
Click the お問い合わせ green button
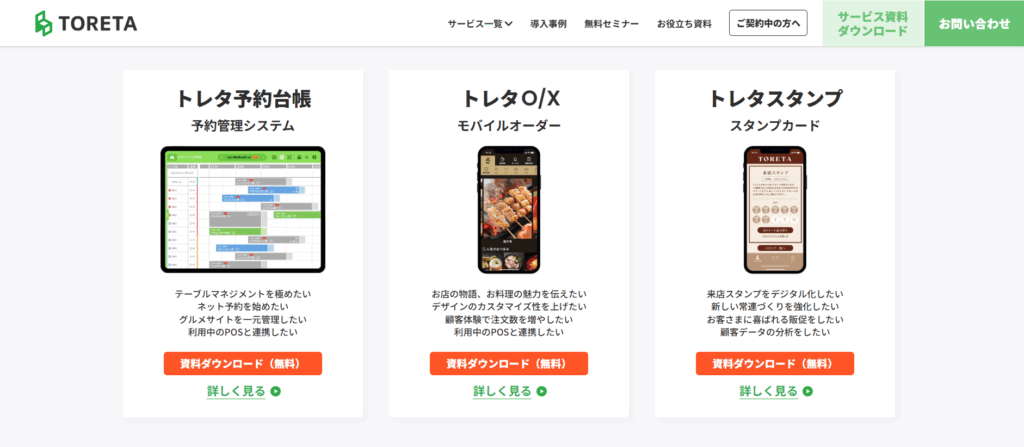coord(974,23)
